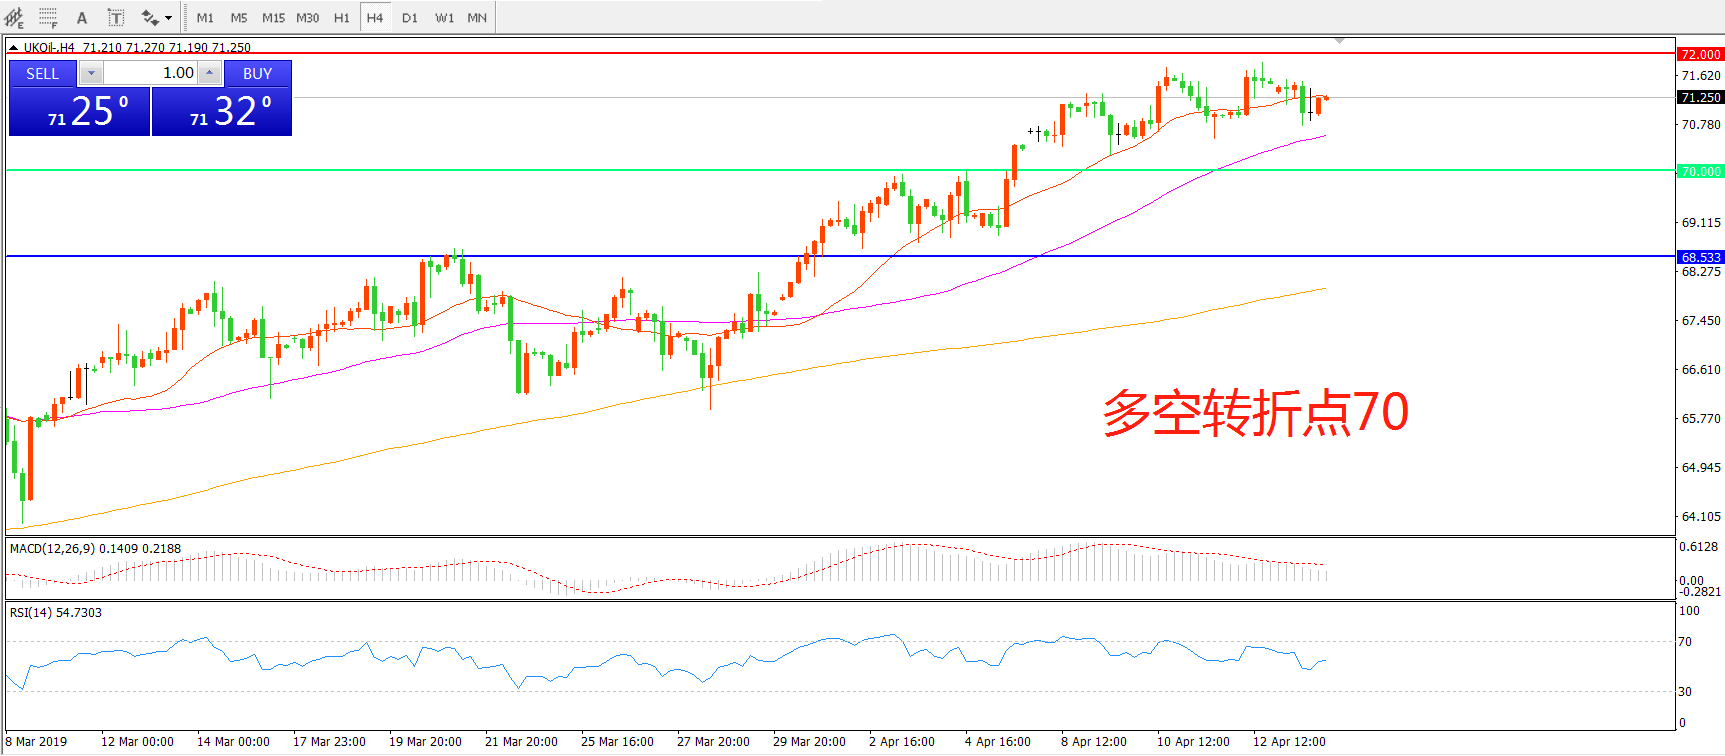The height and width of the screenshot is (756, 1725).
Task: Click the arrows objects icon
Action: point(149,18)
